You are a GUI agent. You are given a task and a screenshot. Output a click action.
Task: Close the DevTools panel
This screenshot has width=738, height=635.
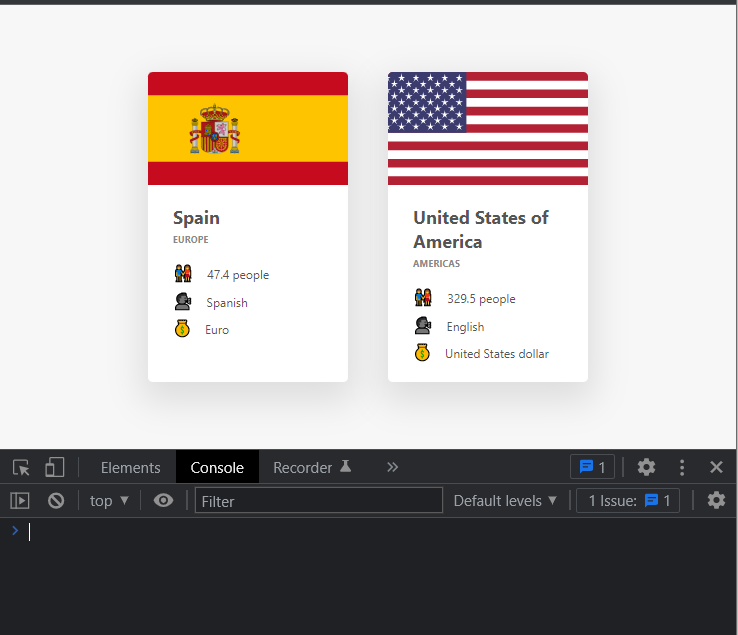point(716,467)
